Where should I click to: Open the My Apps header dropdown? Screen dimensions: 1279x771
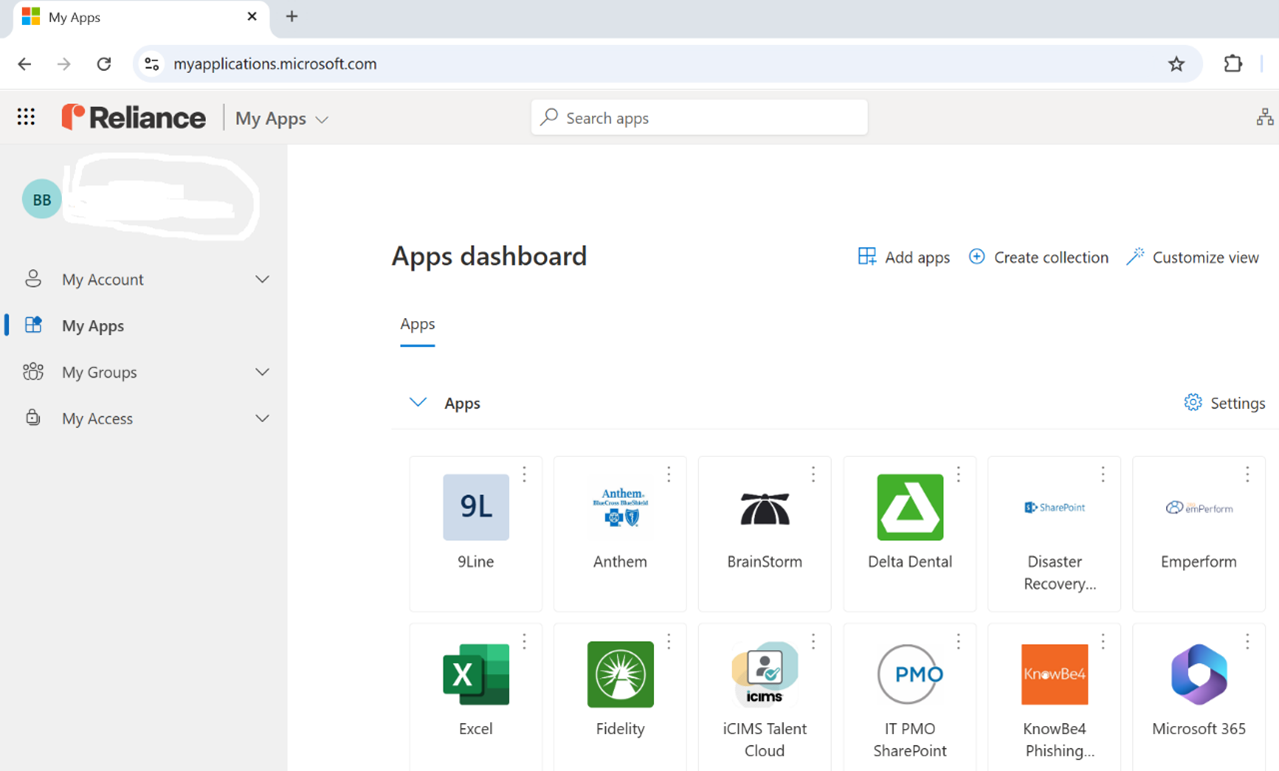tap(282, 118)
